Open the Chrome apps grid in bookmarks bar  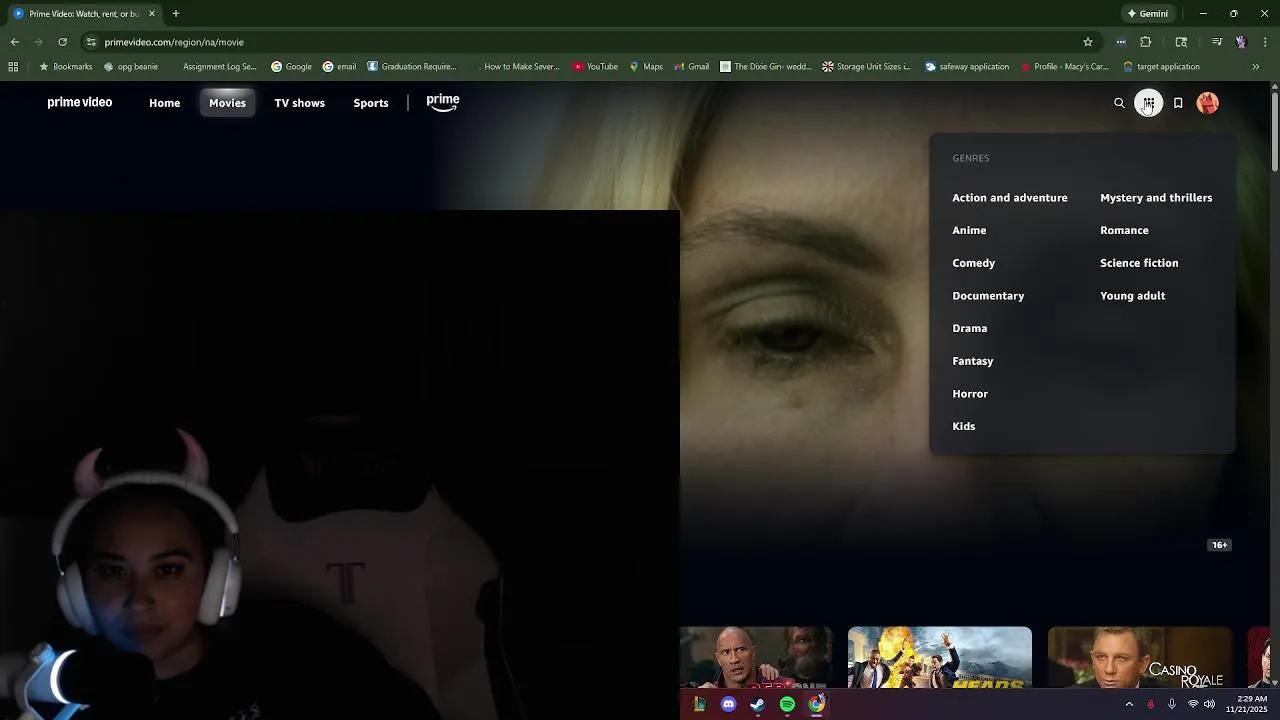(x=13, y=67)
